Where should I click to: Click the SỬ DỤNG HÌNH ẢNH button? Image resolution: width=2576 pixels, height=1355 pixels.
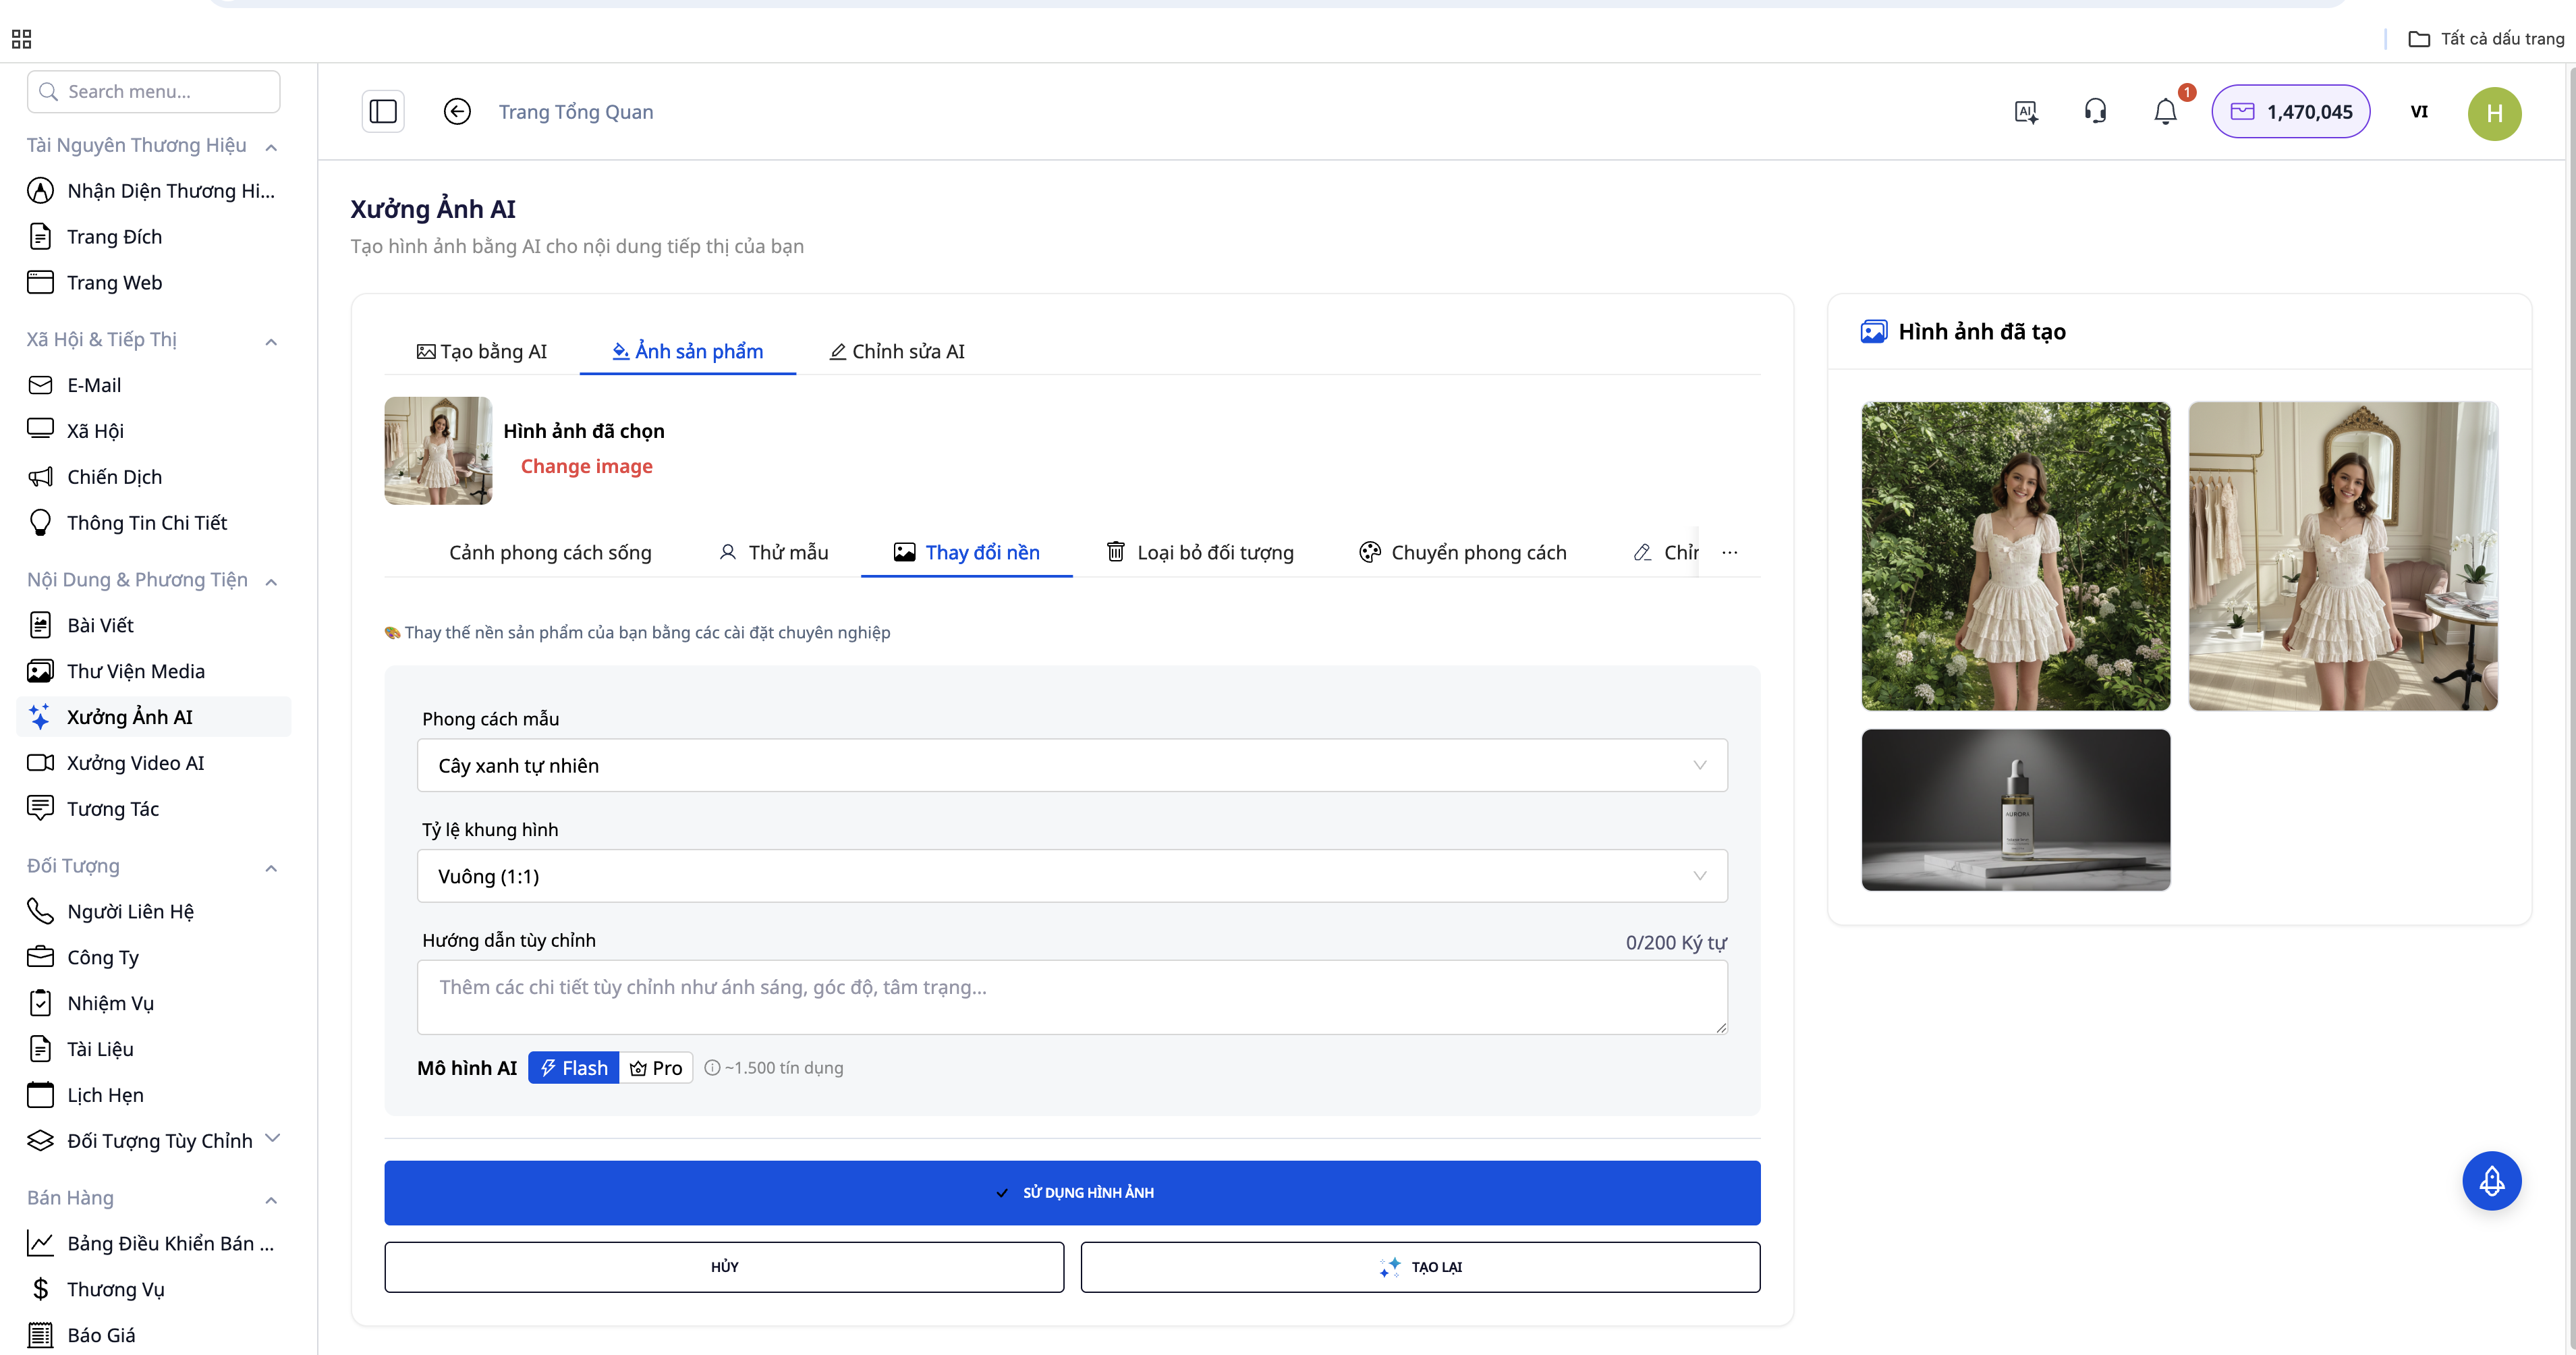[1071, 1192]
